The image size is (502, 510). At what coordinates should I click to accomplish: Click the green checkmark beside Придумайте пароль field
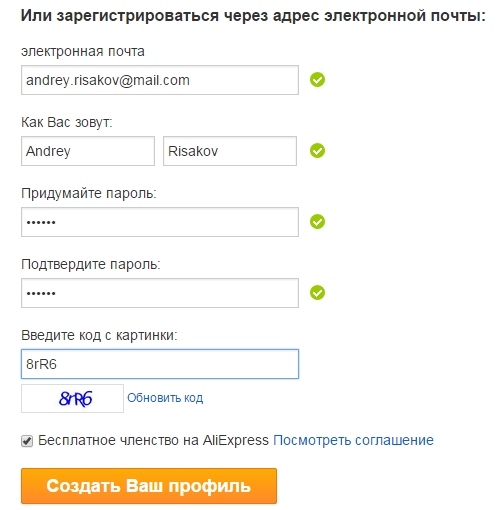point(317,222)
